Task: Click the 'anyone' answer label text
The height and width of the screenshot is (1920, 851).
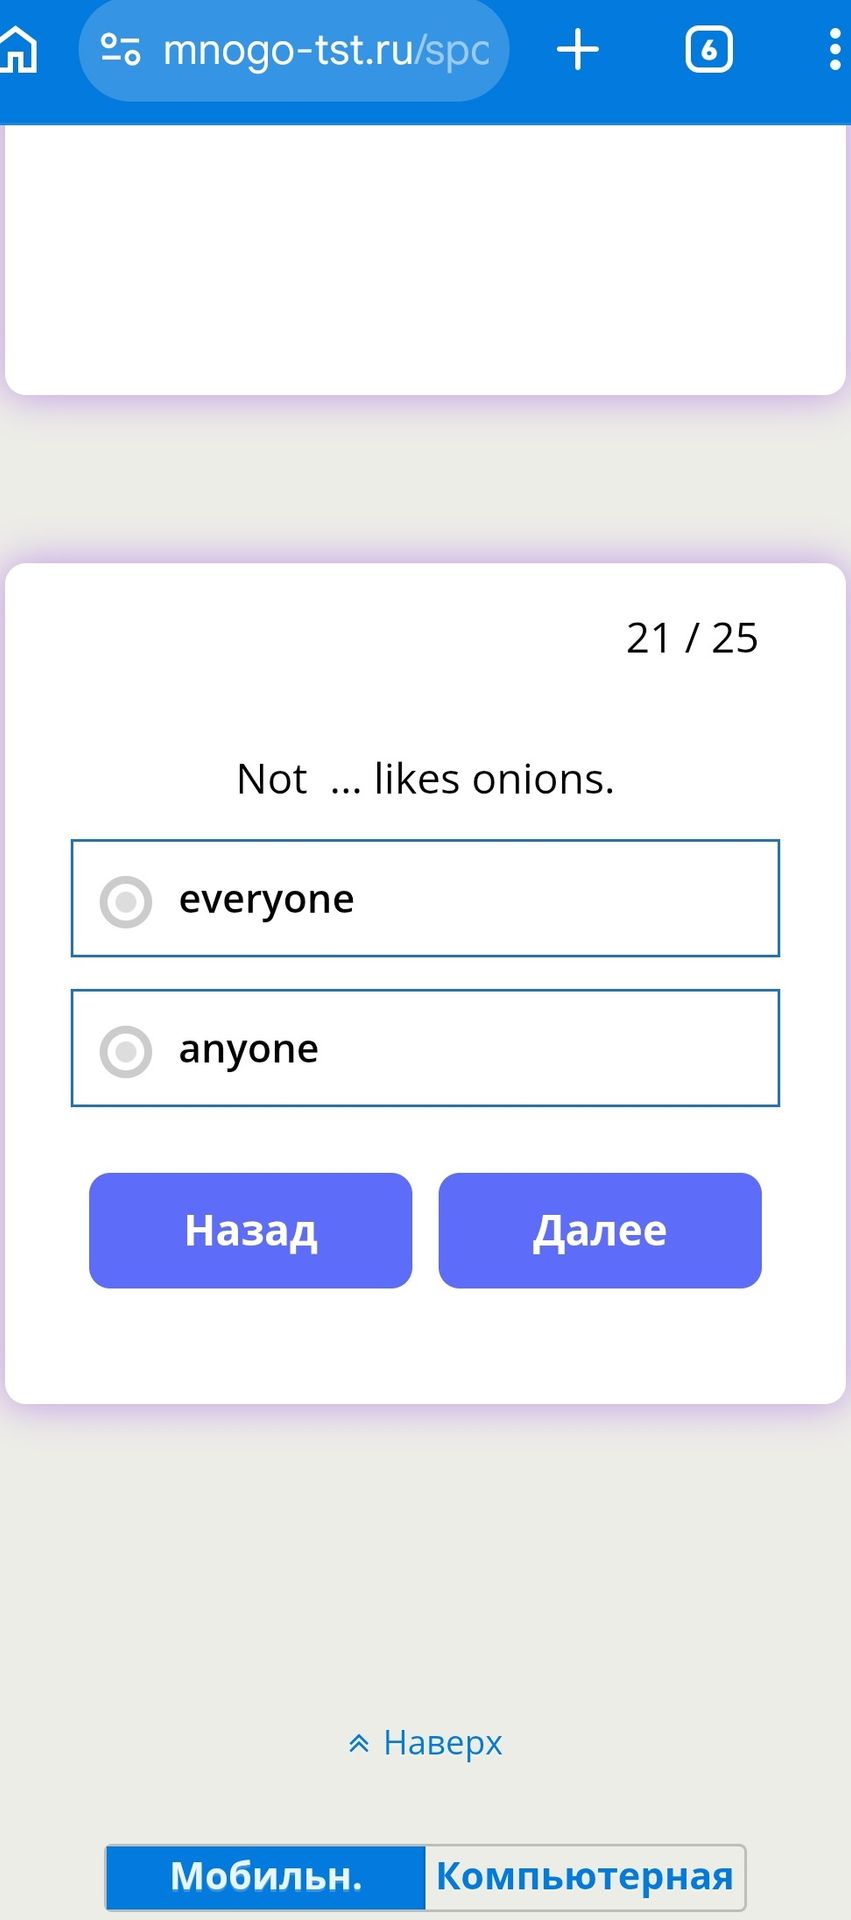Action: [248, 1050]
